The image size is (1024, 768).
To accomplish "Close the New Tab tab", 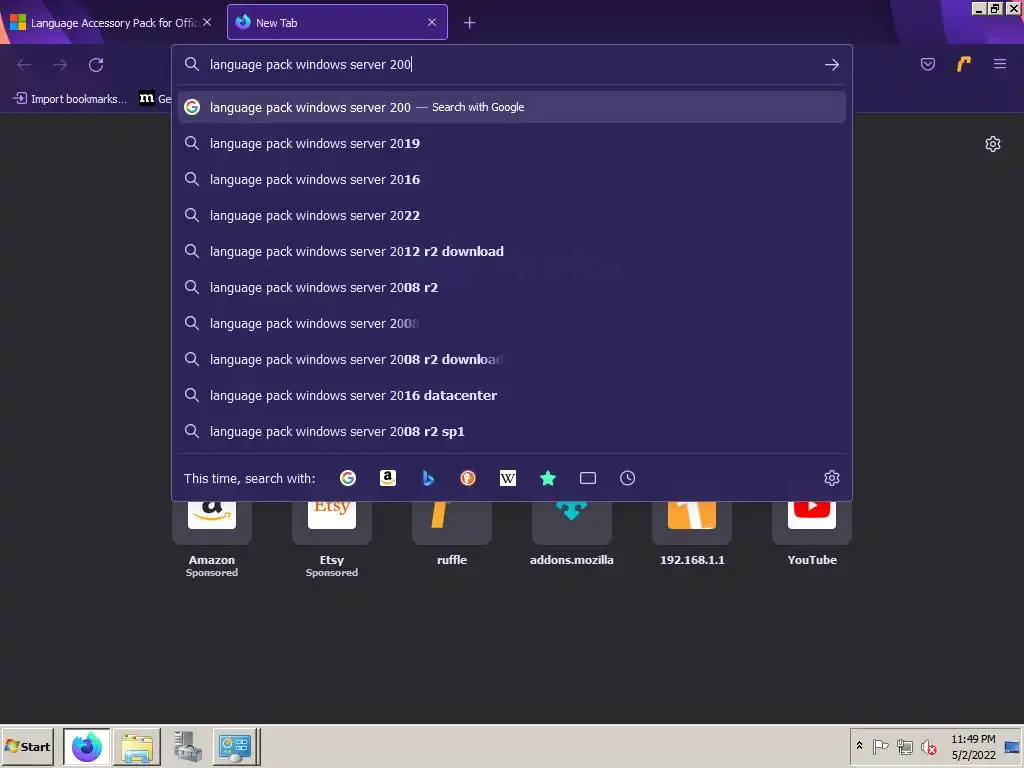I will point(432,22).
